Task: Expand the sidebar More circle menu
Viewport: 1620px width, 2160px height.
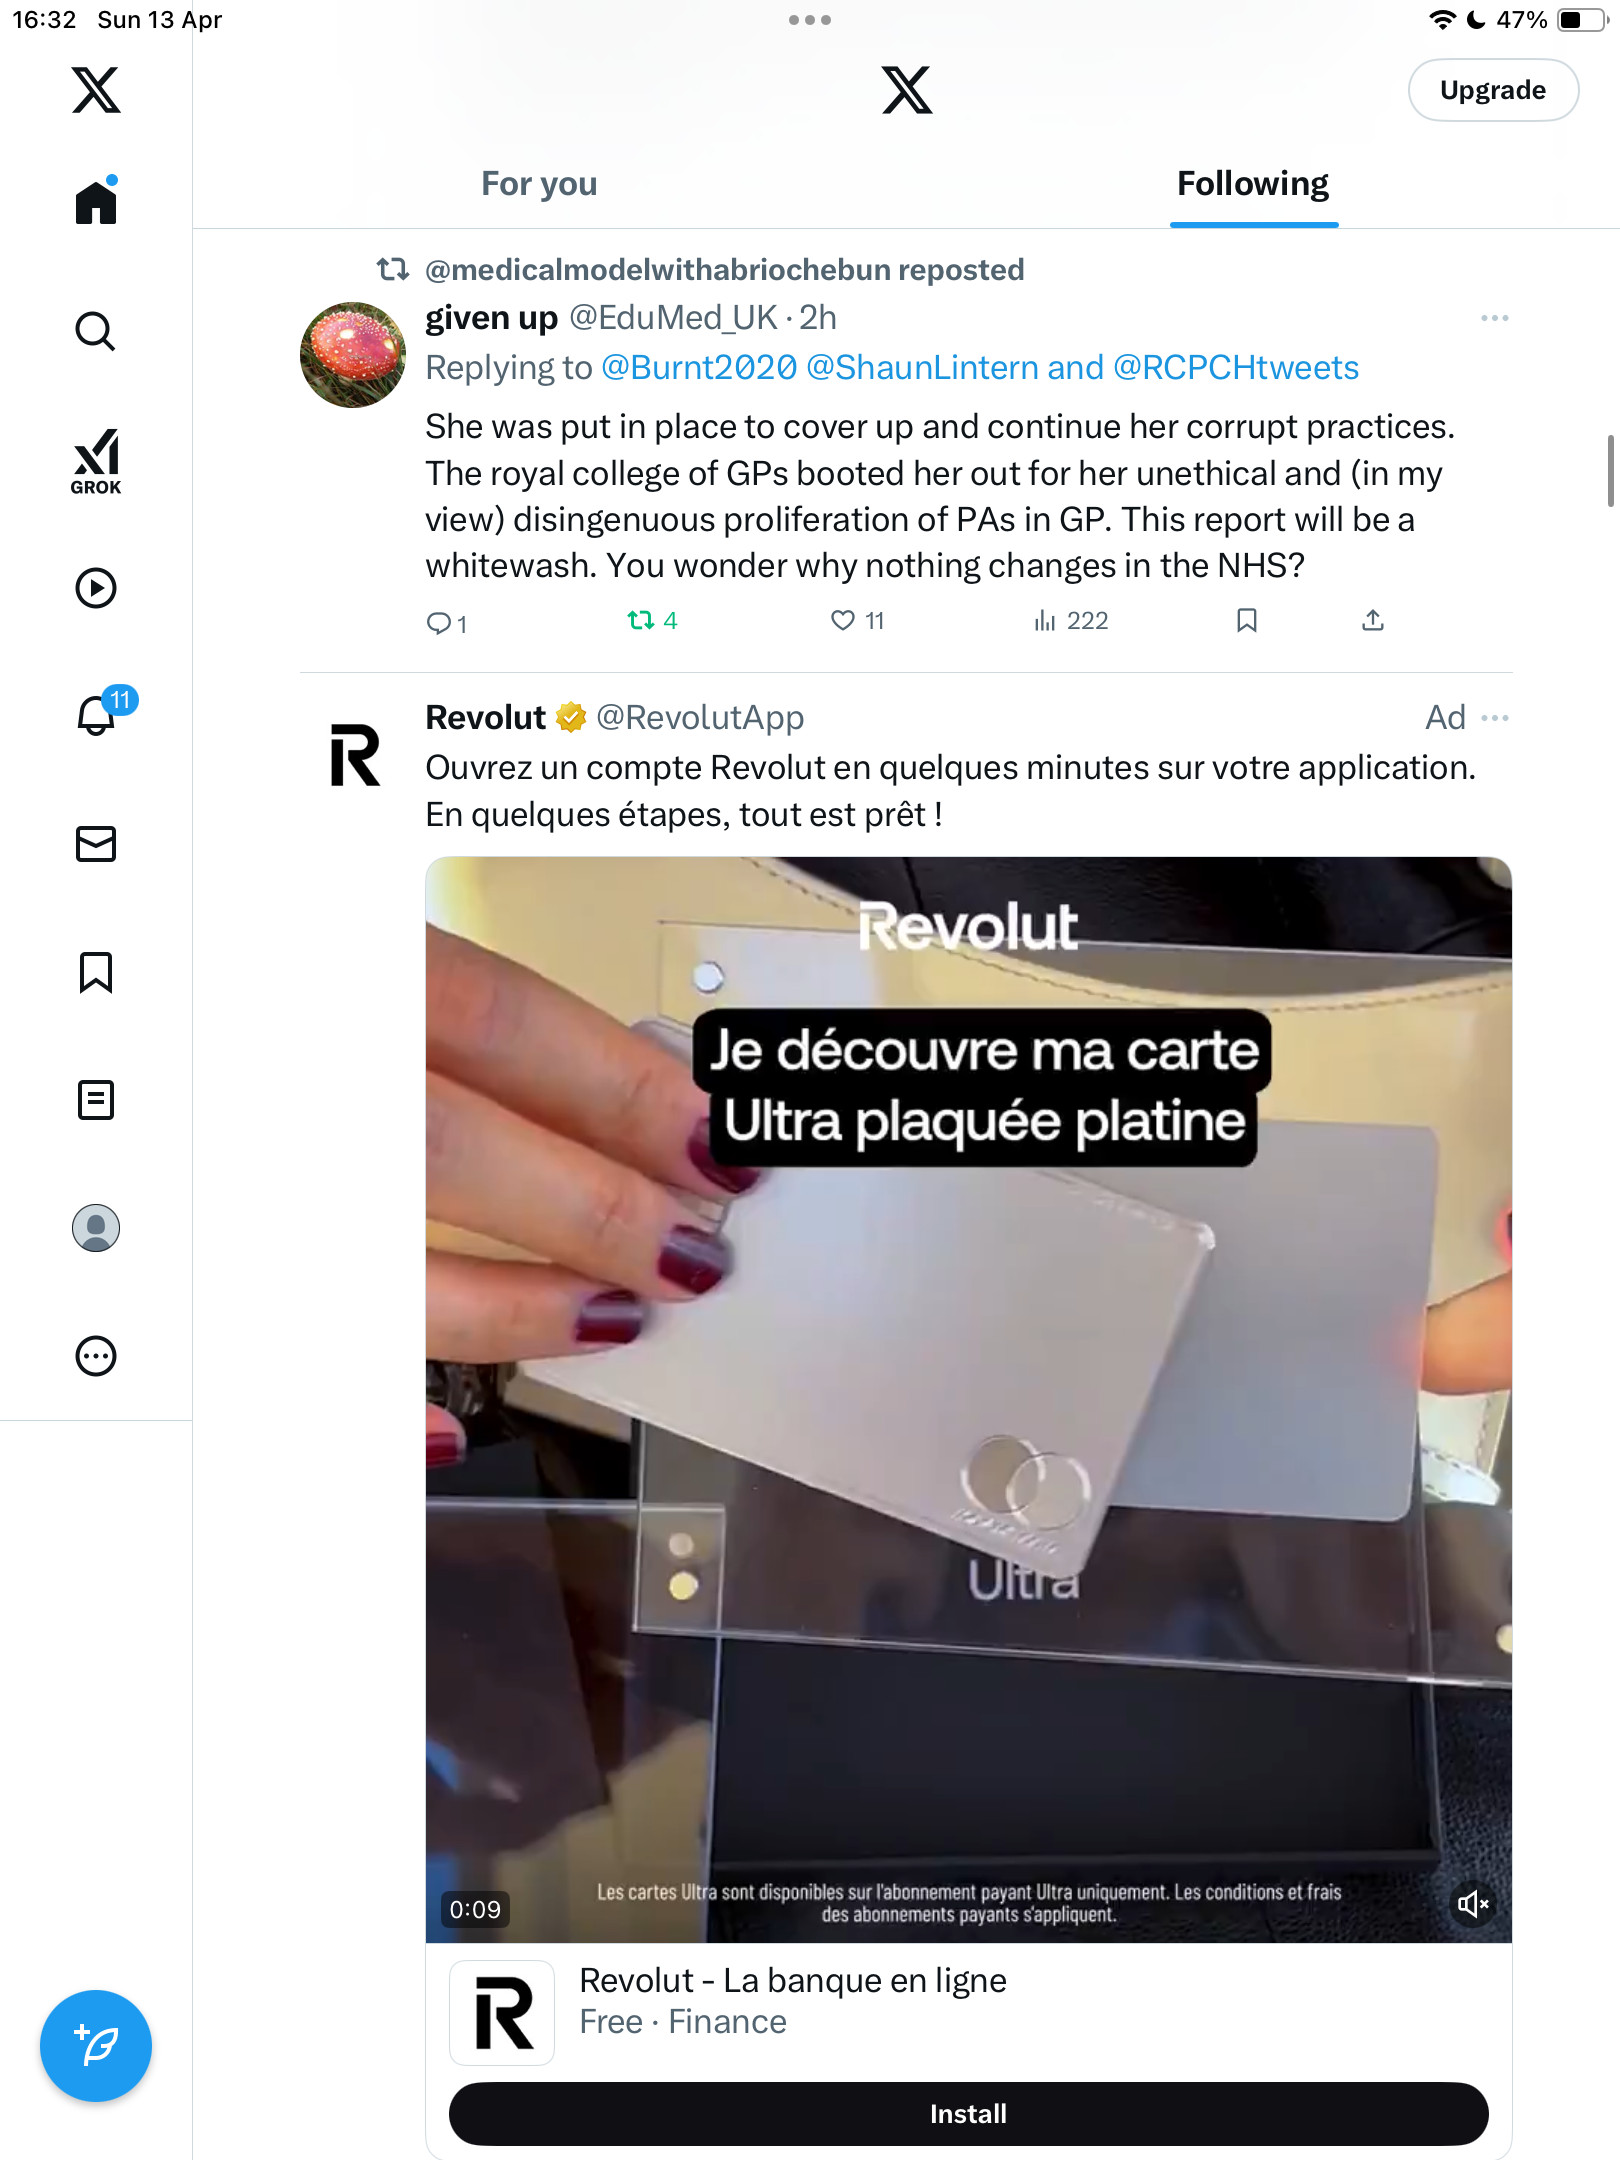Action: 96,1356
